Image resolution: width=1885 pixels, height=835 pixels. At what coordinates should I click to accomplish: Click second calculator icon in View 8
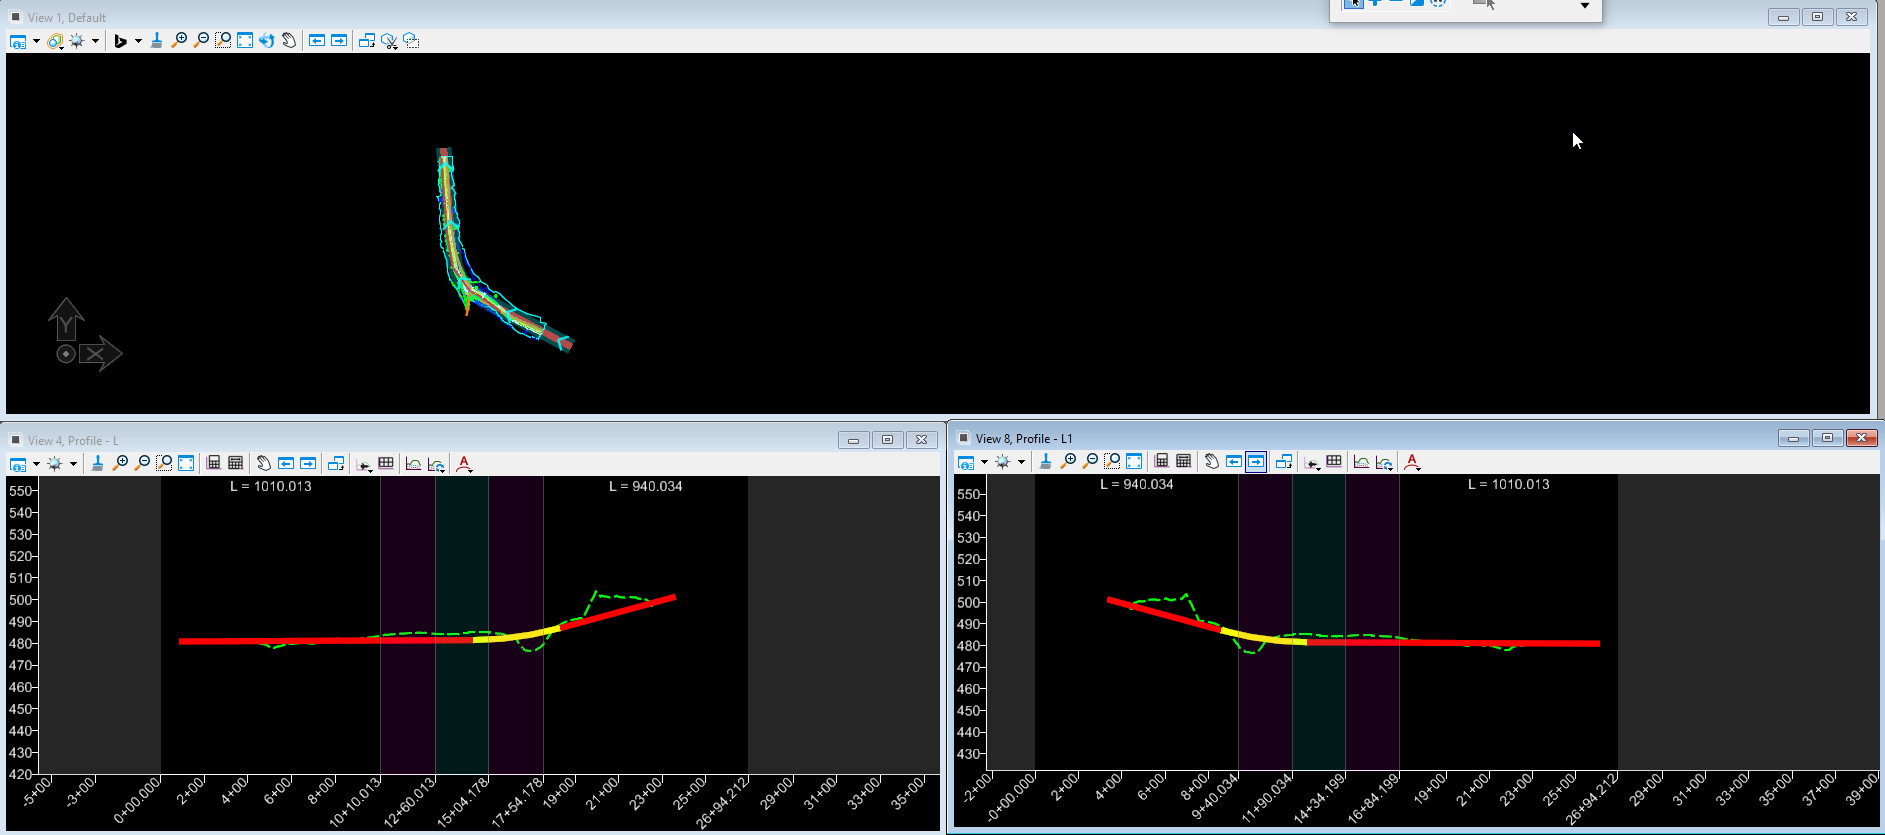1183,462
